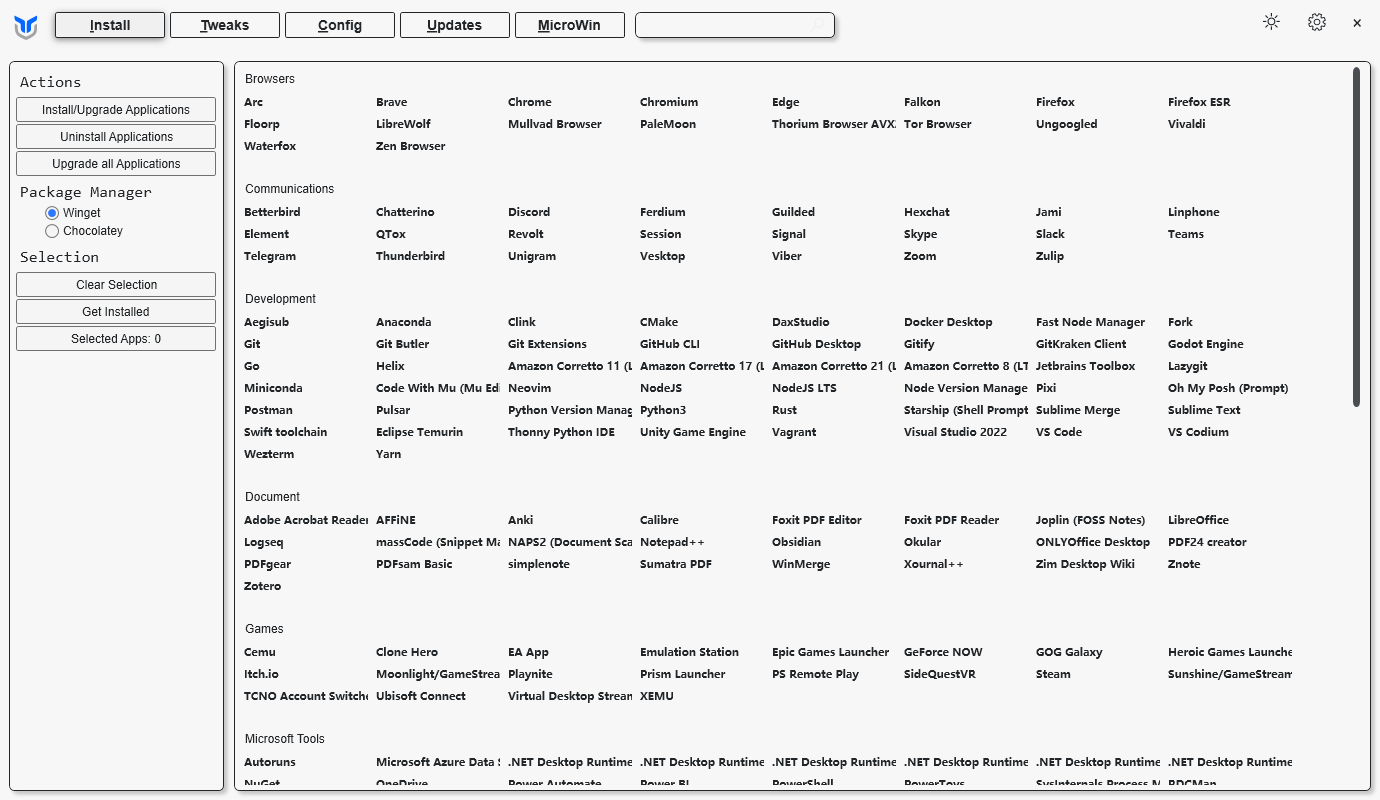Select Sublime Text app
This screenshot has height=800, width=1380.
pos(1204,410)
